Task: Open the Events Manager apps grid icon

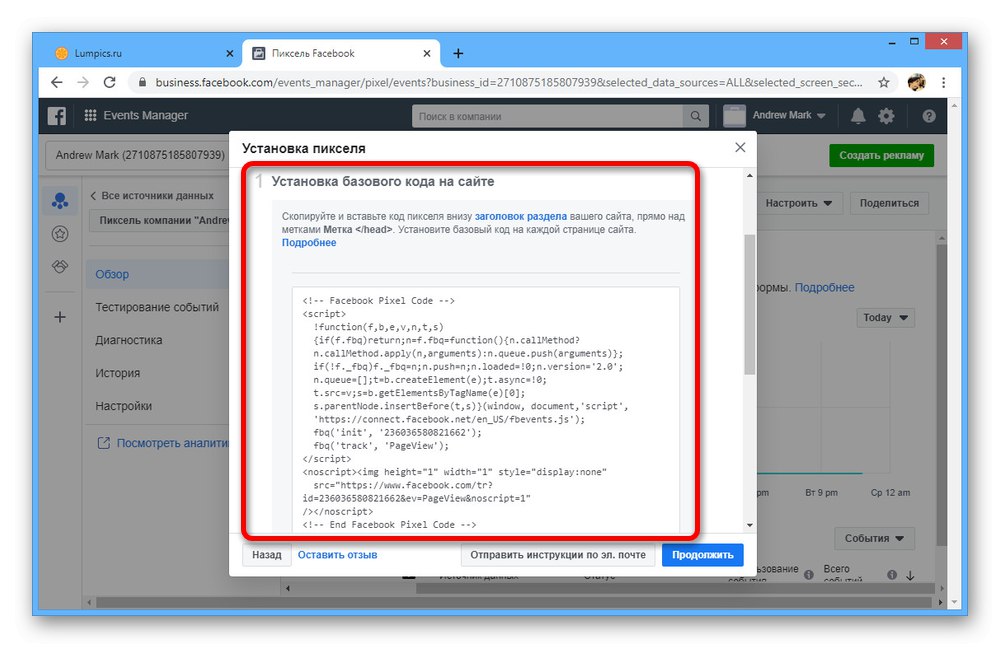Action: click(x=91, y=115)
